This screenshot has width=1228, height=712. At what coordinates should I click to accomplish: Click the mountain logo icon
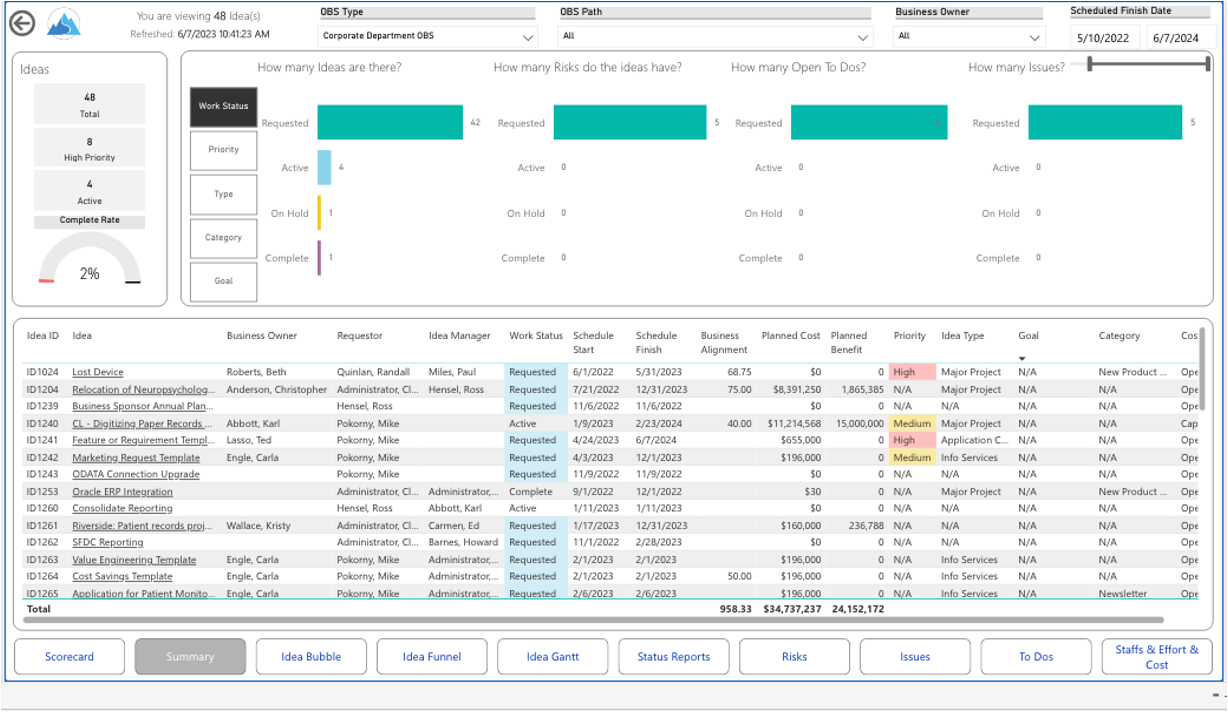coord(63,24)
